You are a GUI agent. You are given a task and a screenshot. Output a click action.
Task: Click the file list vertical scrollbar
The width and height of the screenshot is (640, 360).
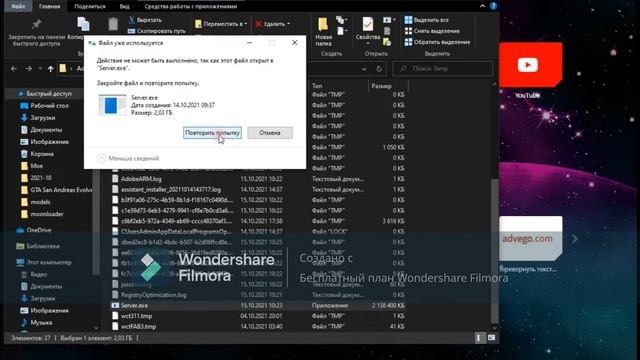point(494,249)
